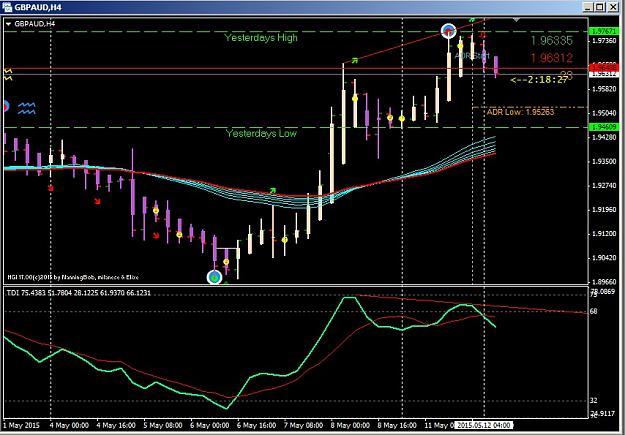The width and height of the screenshot is (625, 435).
Task: Click the green 1.94609 price tag
Action: (604, 127)
